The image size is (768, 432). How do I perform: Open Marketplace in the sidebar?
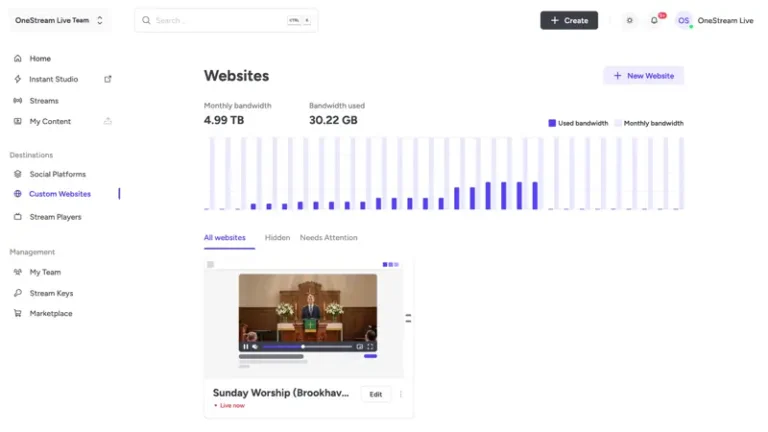[50, 313]
